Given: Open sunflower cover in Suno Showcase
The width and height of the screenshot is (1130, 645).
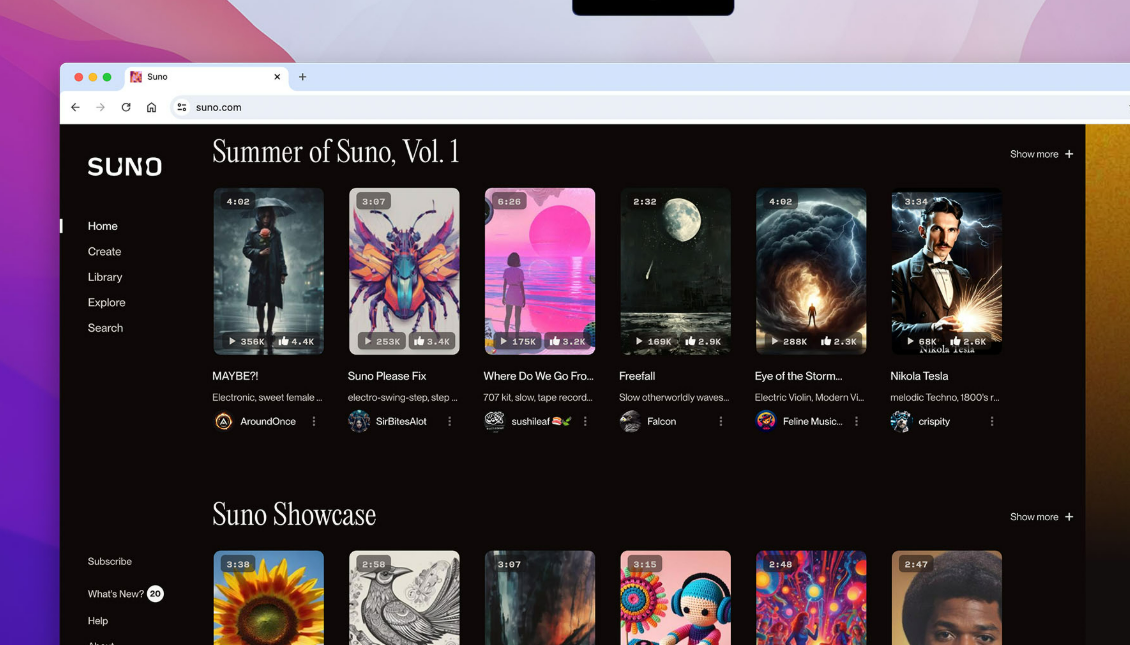Looking at the screenshot, I should pos(269,598).
